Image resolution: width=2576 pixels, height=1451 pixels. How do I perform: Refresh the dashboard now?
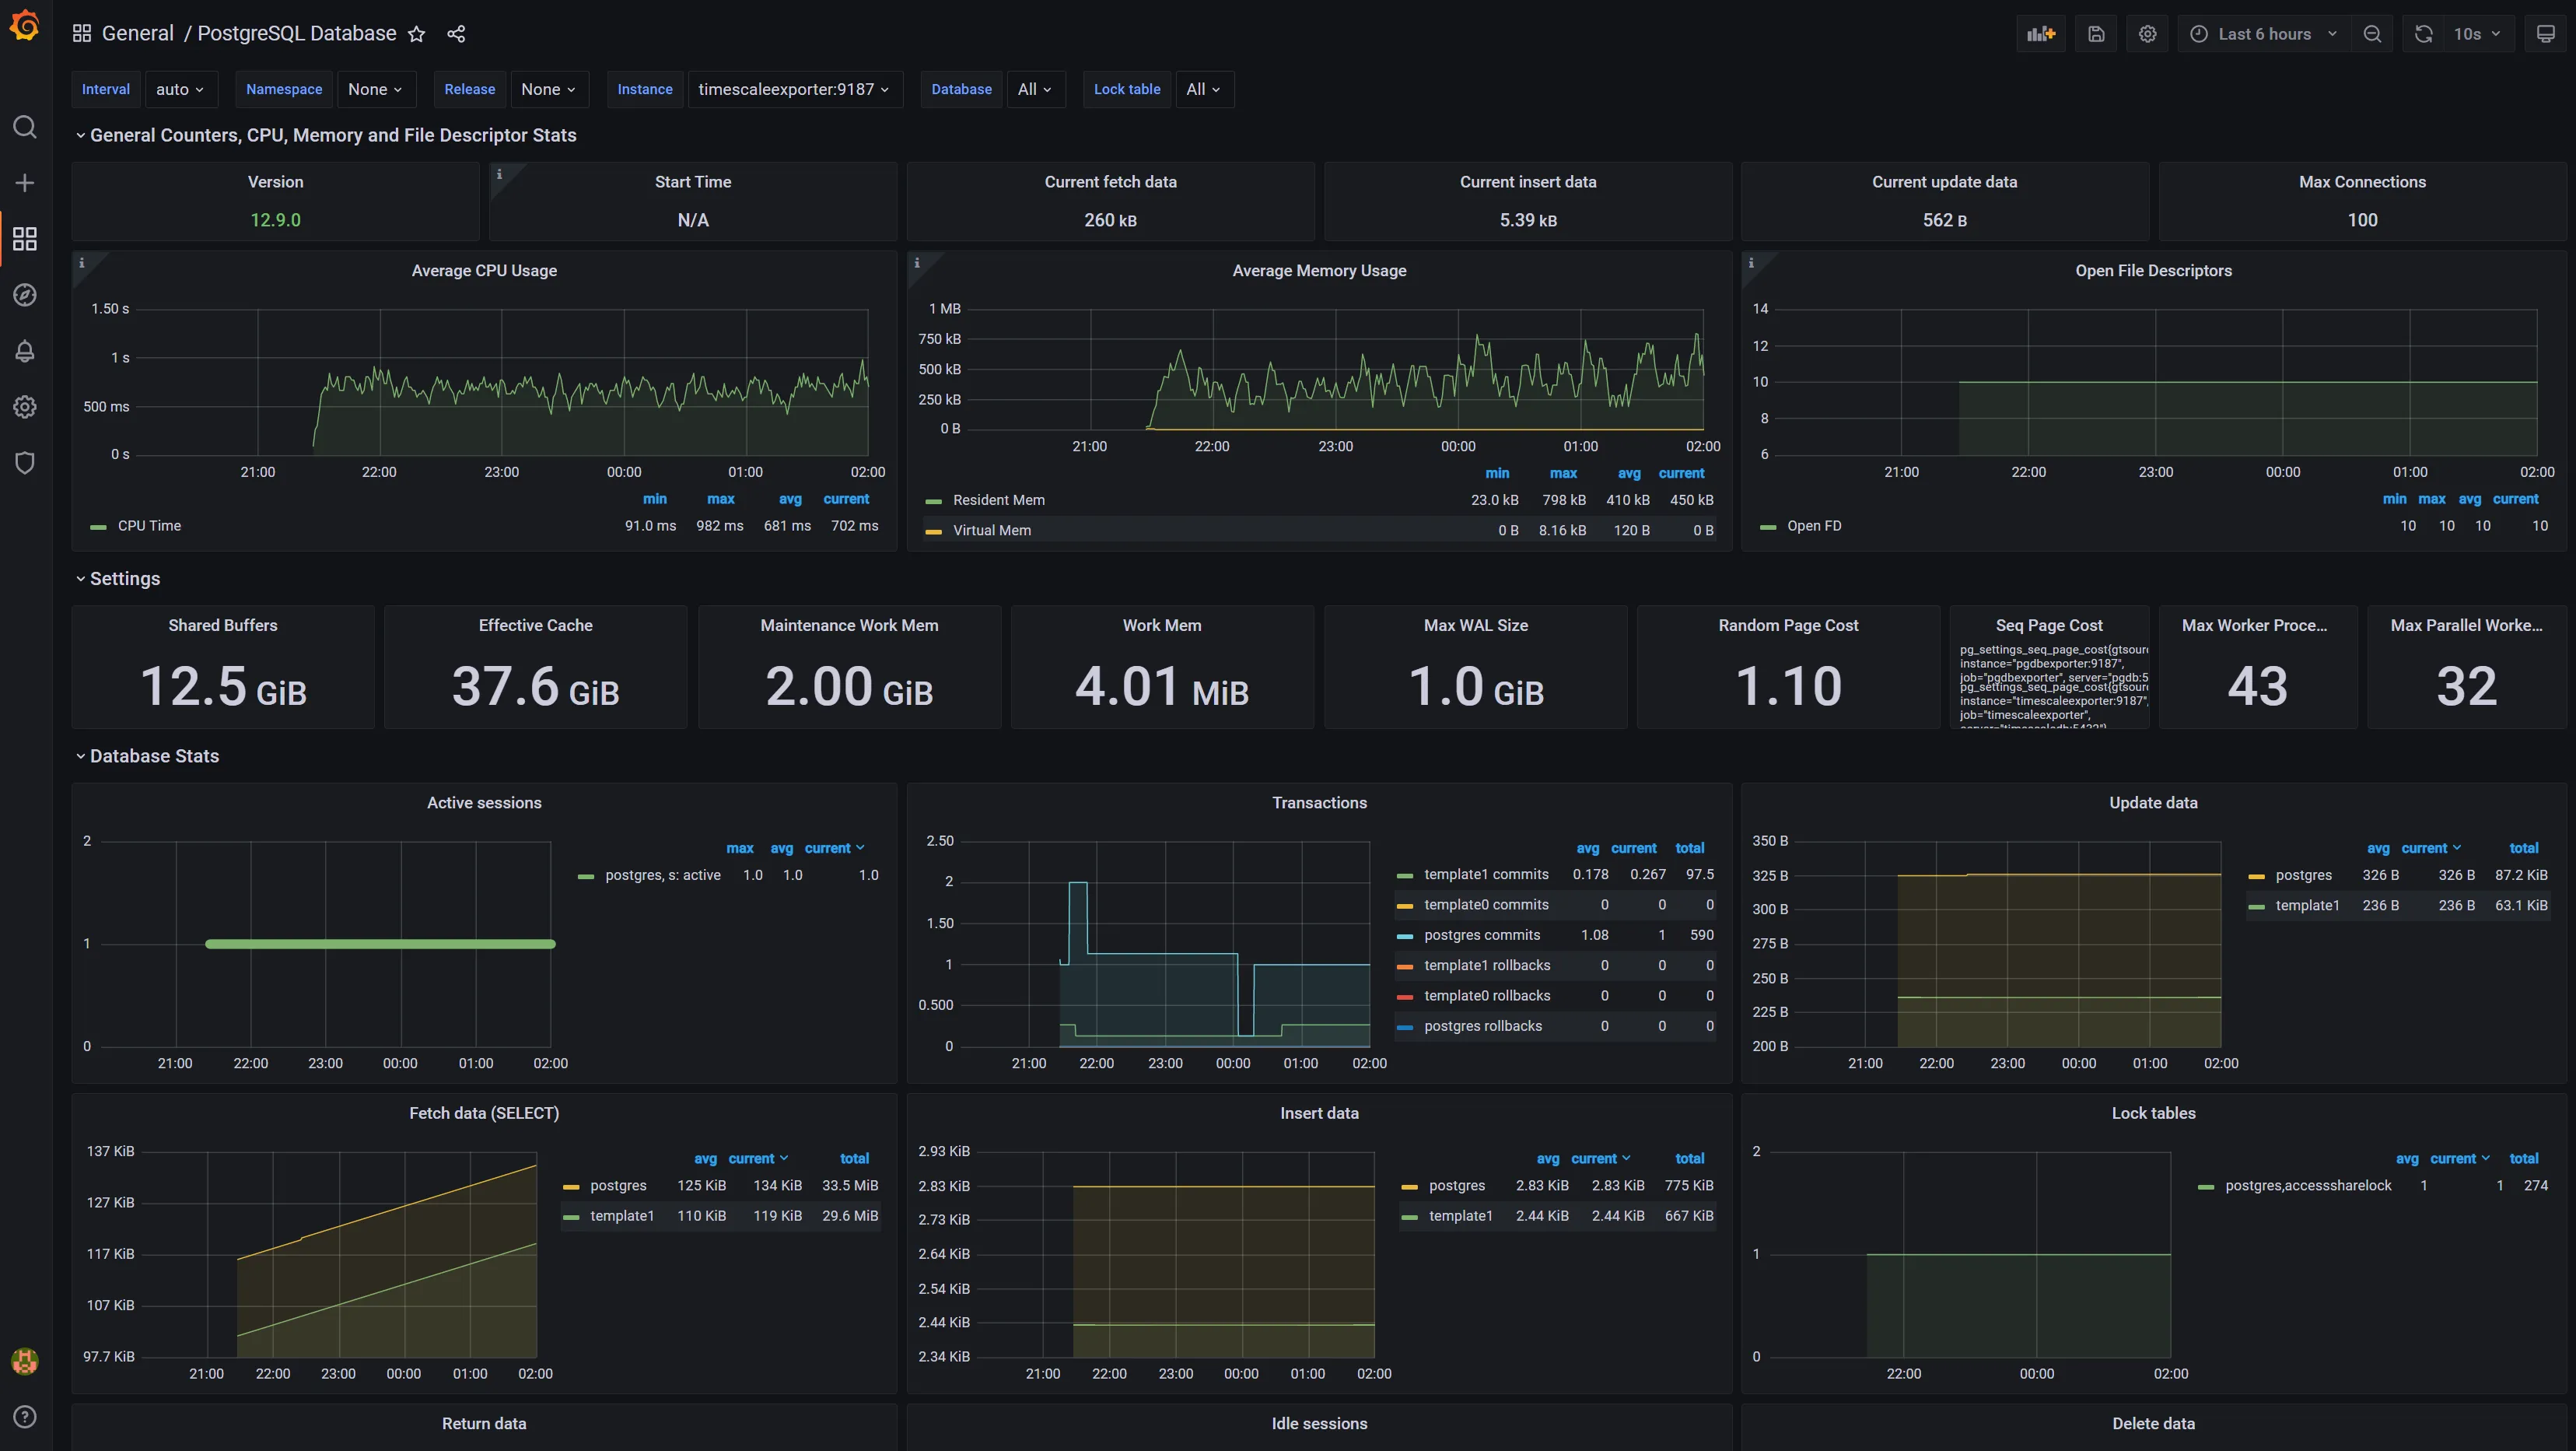click(x=2423, y=34)
